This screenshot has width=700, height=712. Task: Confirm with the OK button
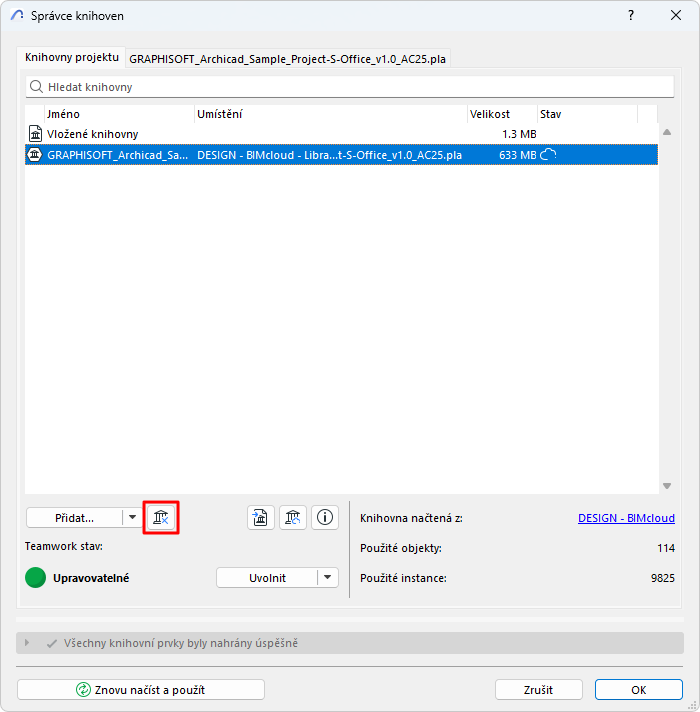point(639,690)
